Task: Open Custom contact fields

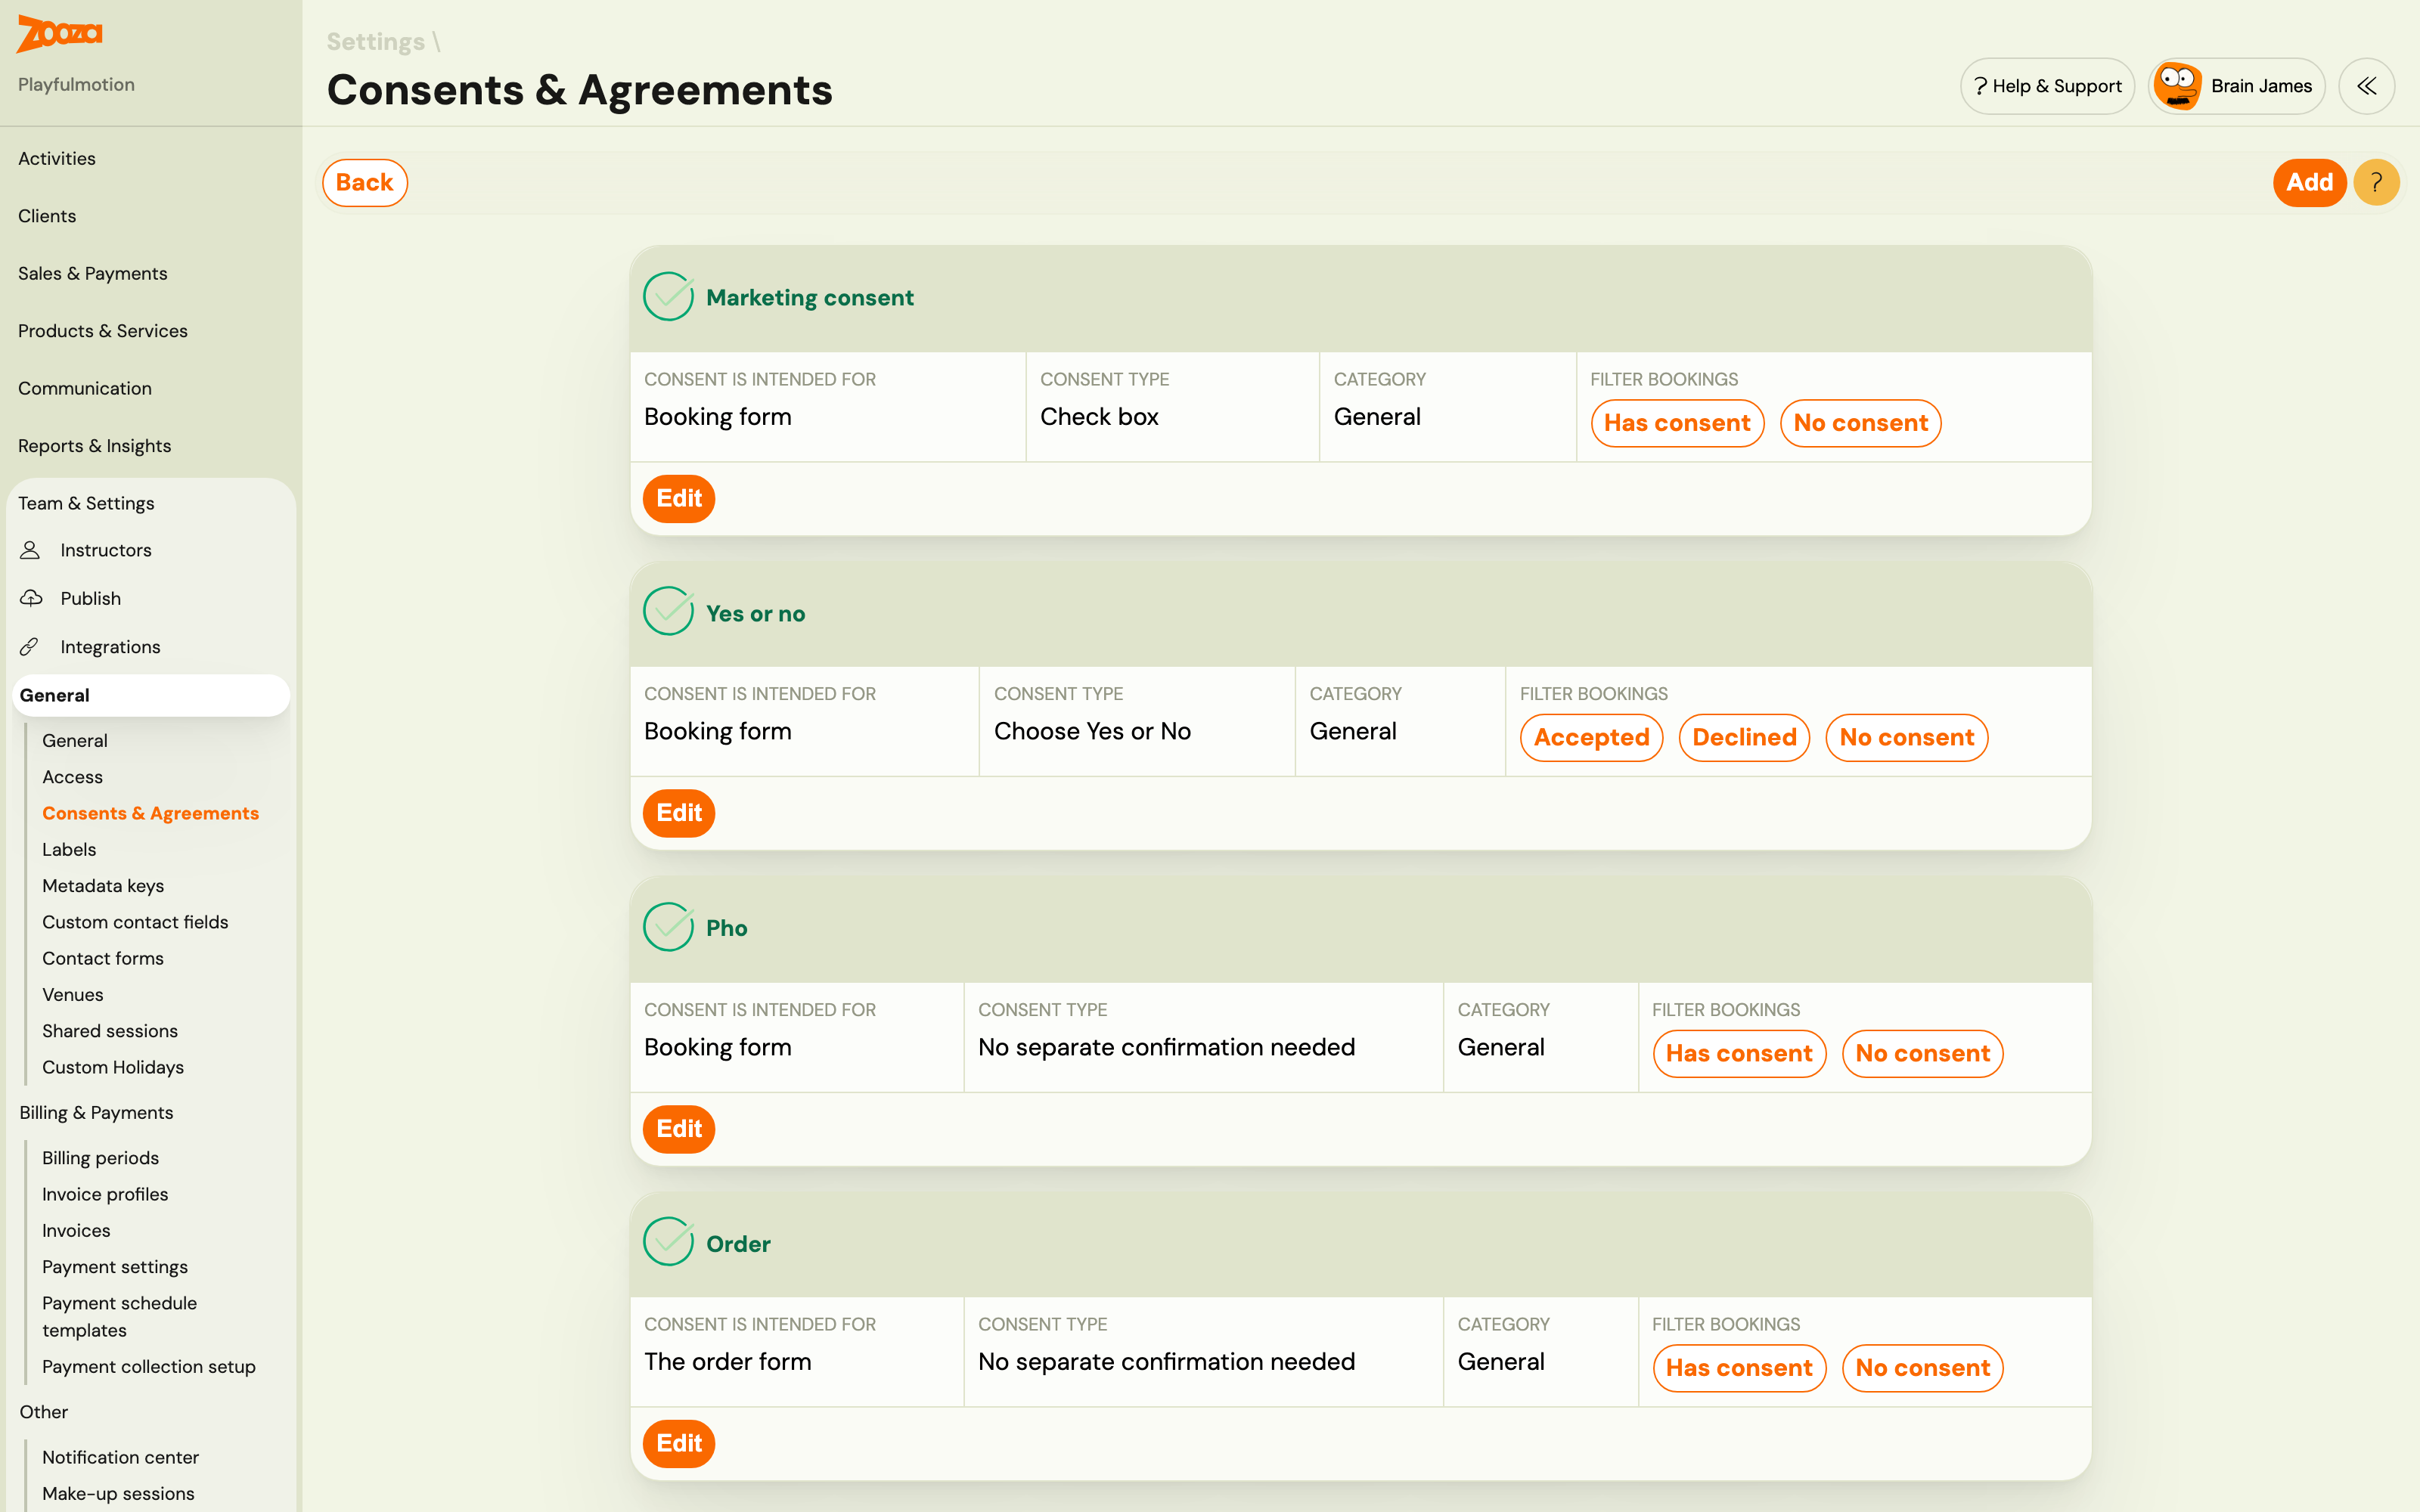Action: (x=135, y=922)
